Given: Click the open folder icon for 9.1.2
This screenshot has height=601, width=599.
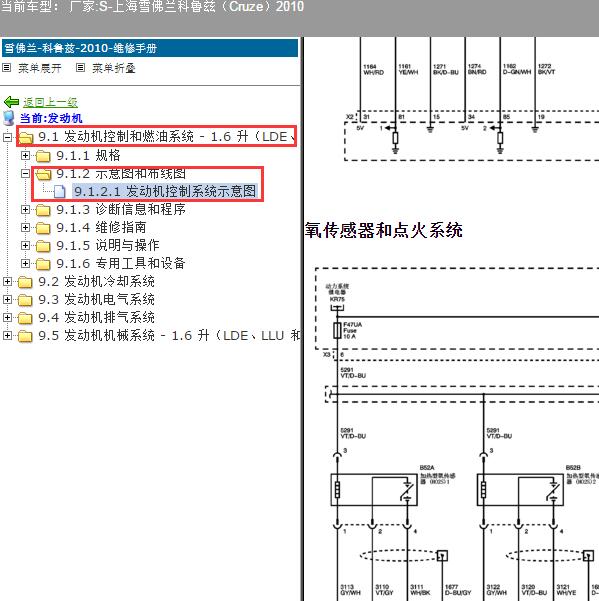Looking at the screenshot, I should point(43,174).
